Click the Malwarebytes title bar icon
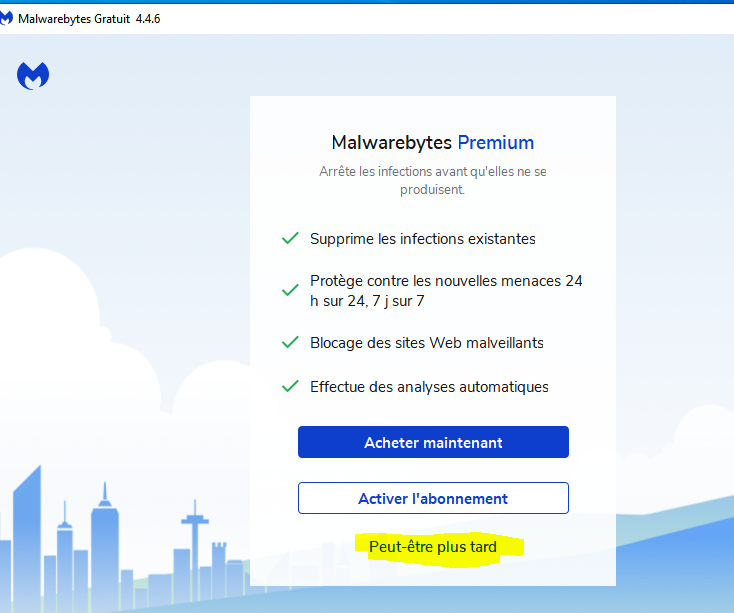 coord(8,19)
